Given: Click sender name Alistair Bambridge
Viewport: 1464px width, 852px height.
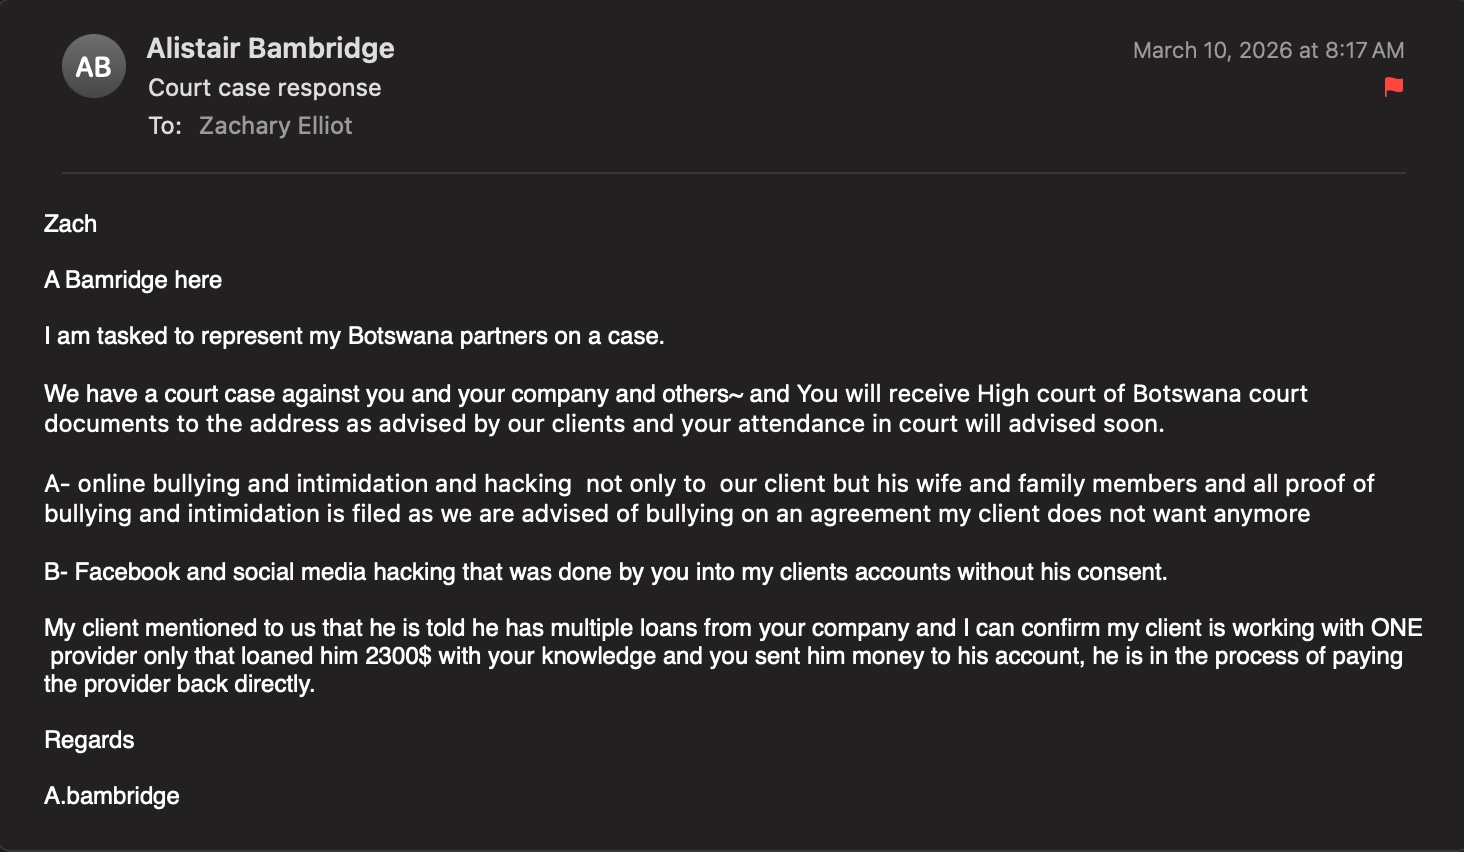Looking at the screenshot, I should (x=270, y=48).
